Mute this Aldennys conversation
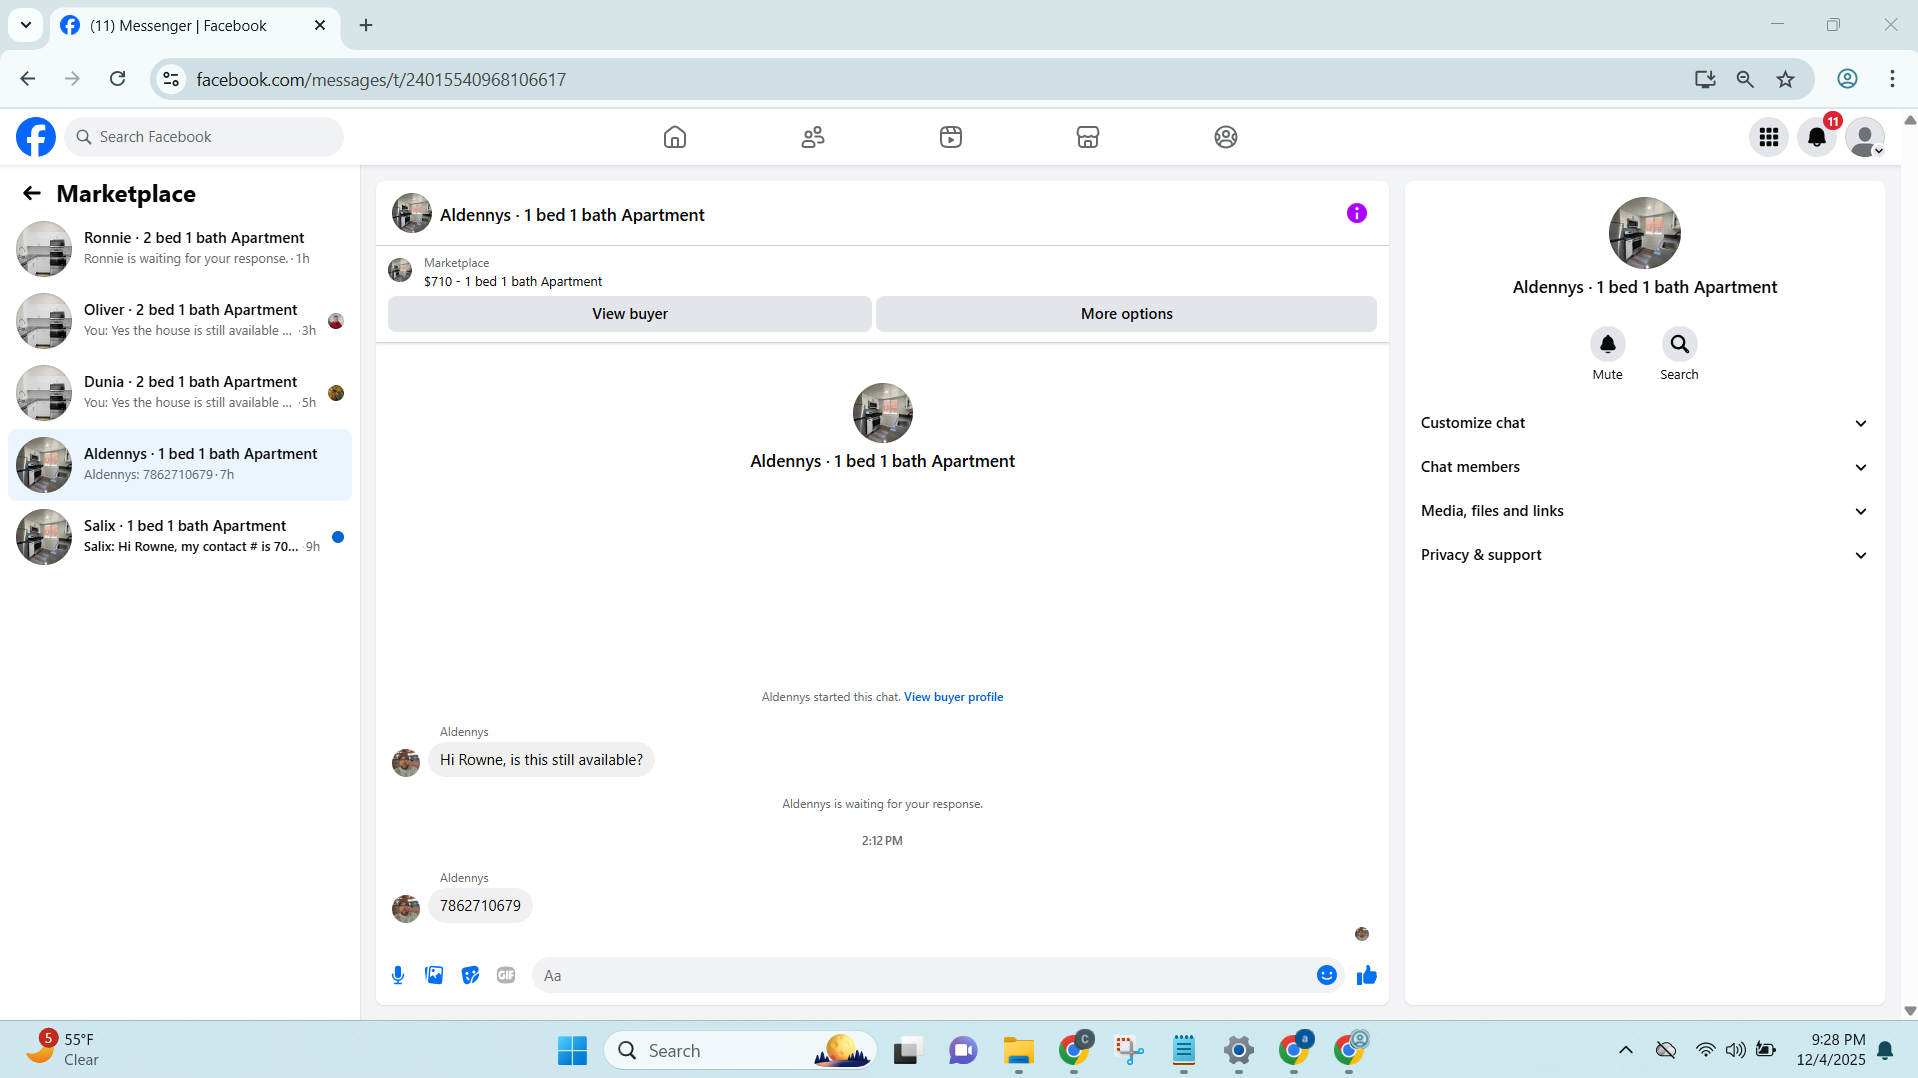 1608,345
